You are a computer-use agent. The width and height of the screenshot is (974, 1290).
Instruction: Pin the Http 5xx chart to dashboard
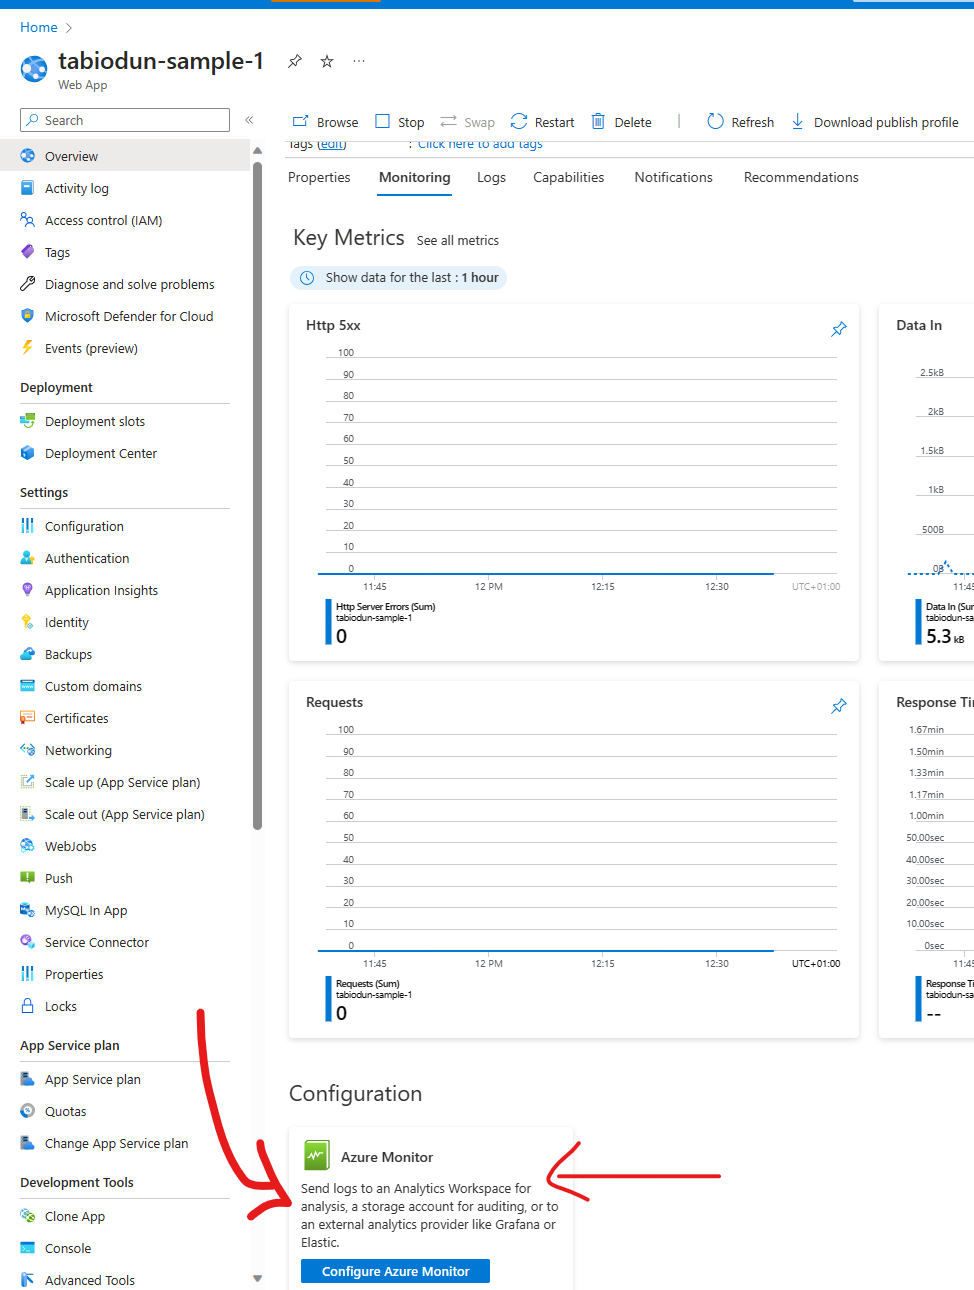tap(838, 328)
